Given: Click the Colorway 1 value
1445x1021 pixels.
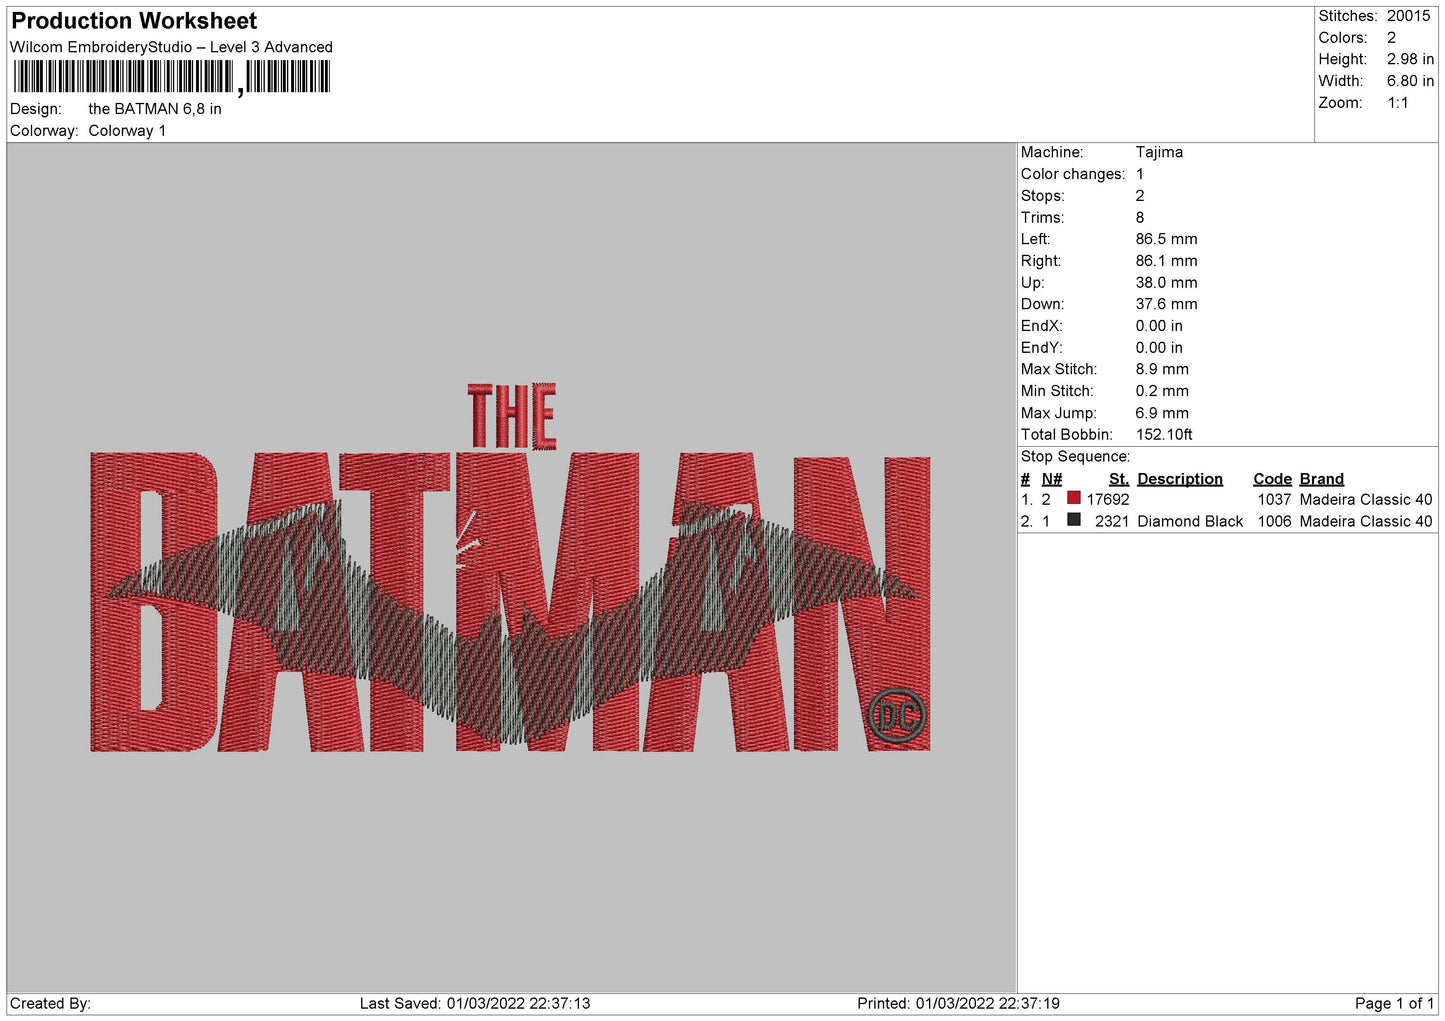Looking at the screenshot, I should click(127, 131).
